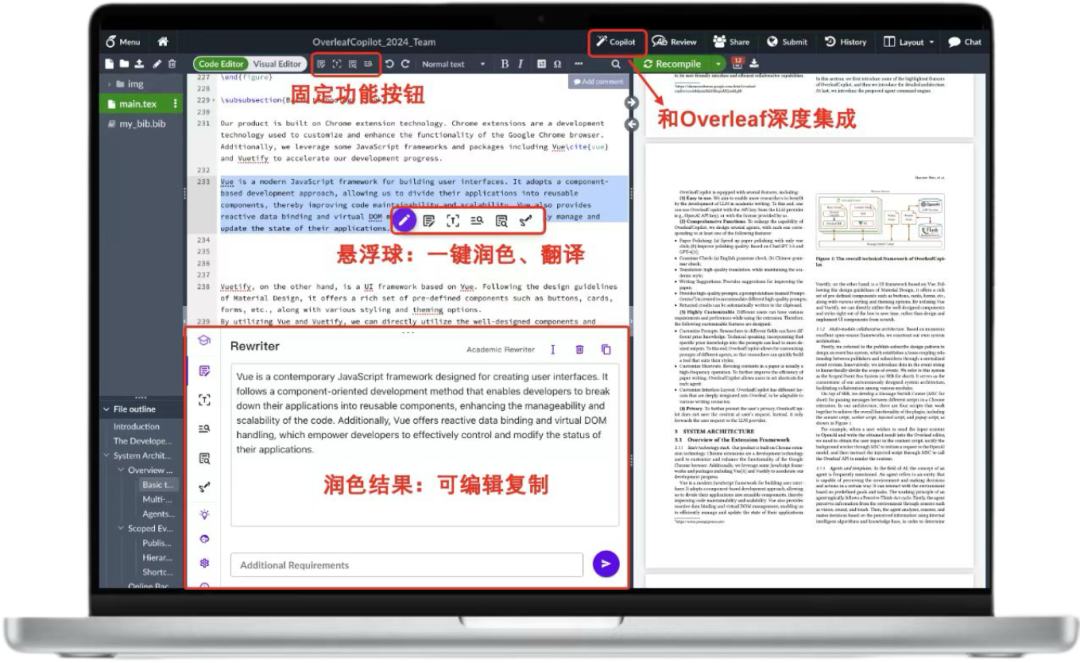
Task: Open the Share dialog
Action: (731, 42)
